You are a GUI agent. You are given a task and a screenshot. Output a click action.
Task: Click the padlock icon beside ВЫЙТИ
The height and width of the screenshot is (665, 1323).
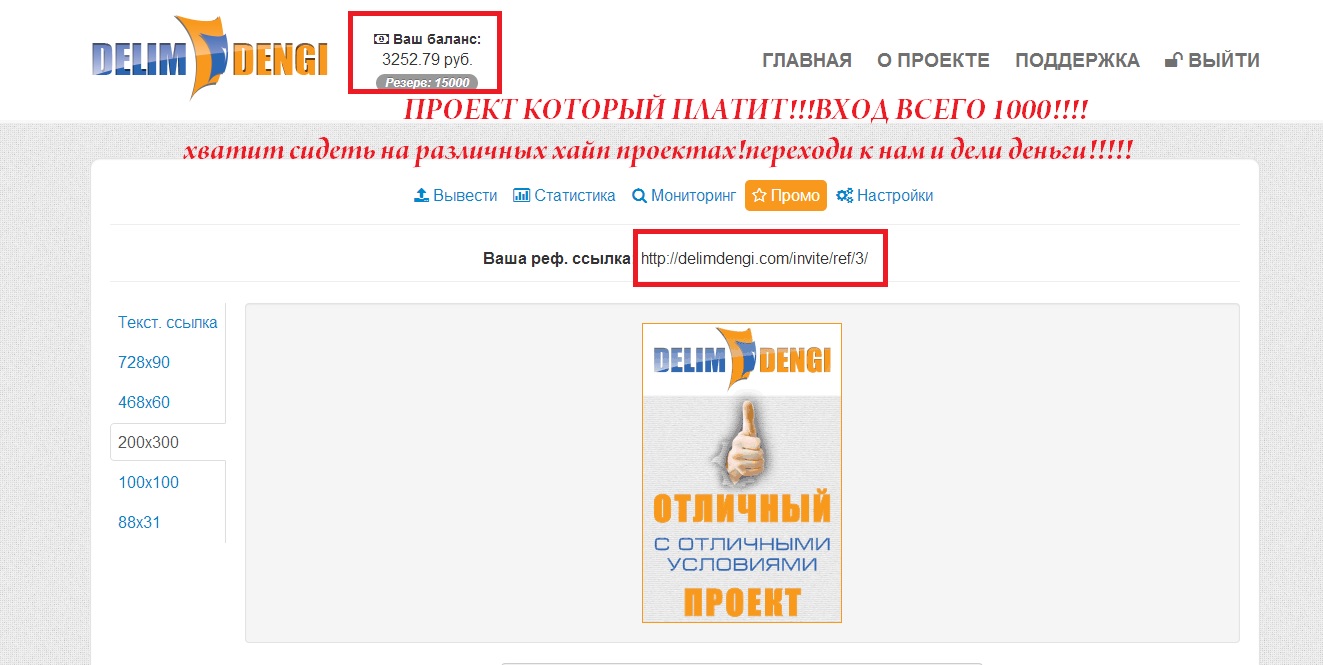(1174, 60)
